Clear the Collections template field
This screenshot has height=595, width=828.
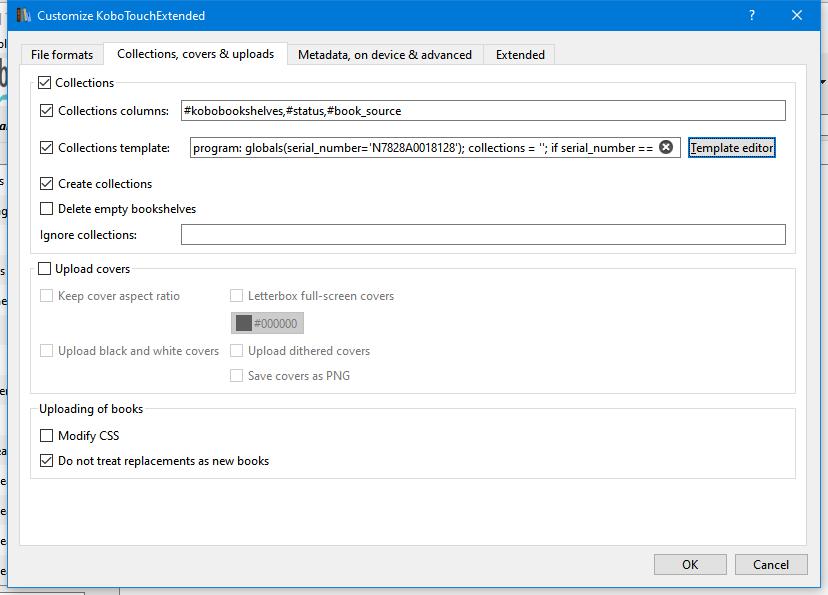click(x=666, y=147)
